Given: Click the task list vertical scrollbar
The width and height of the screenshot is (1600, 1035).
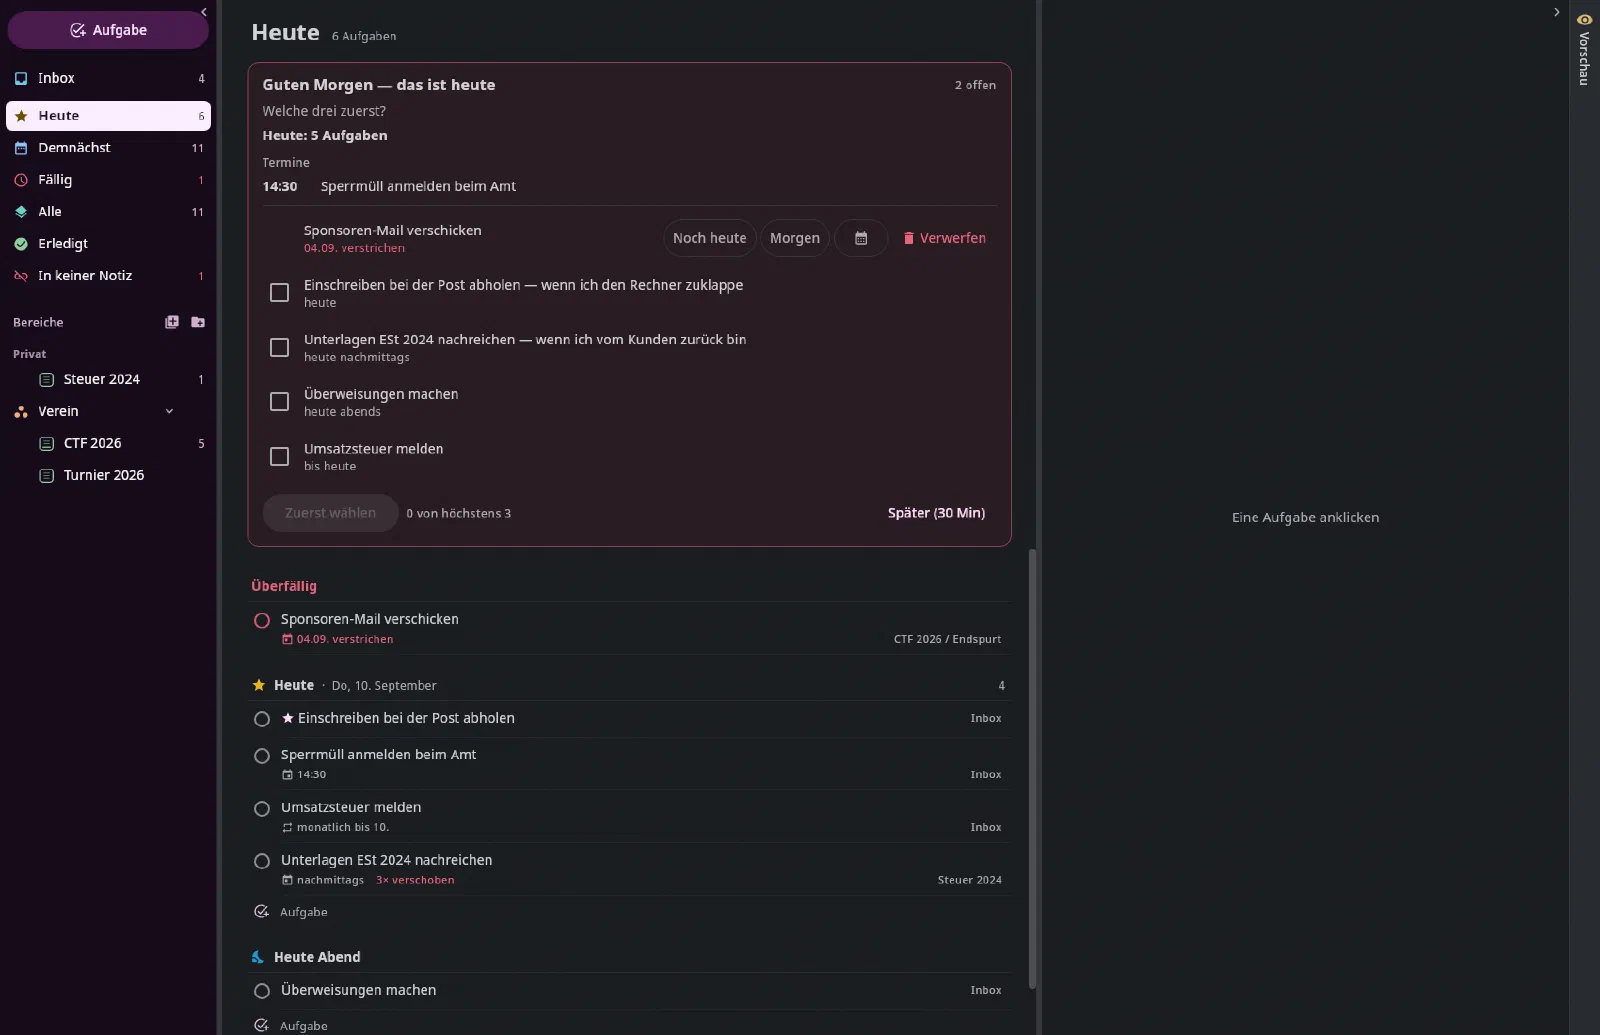Looking at the screenshot, I should [1033, 768].
